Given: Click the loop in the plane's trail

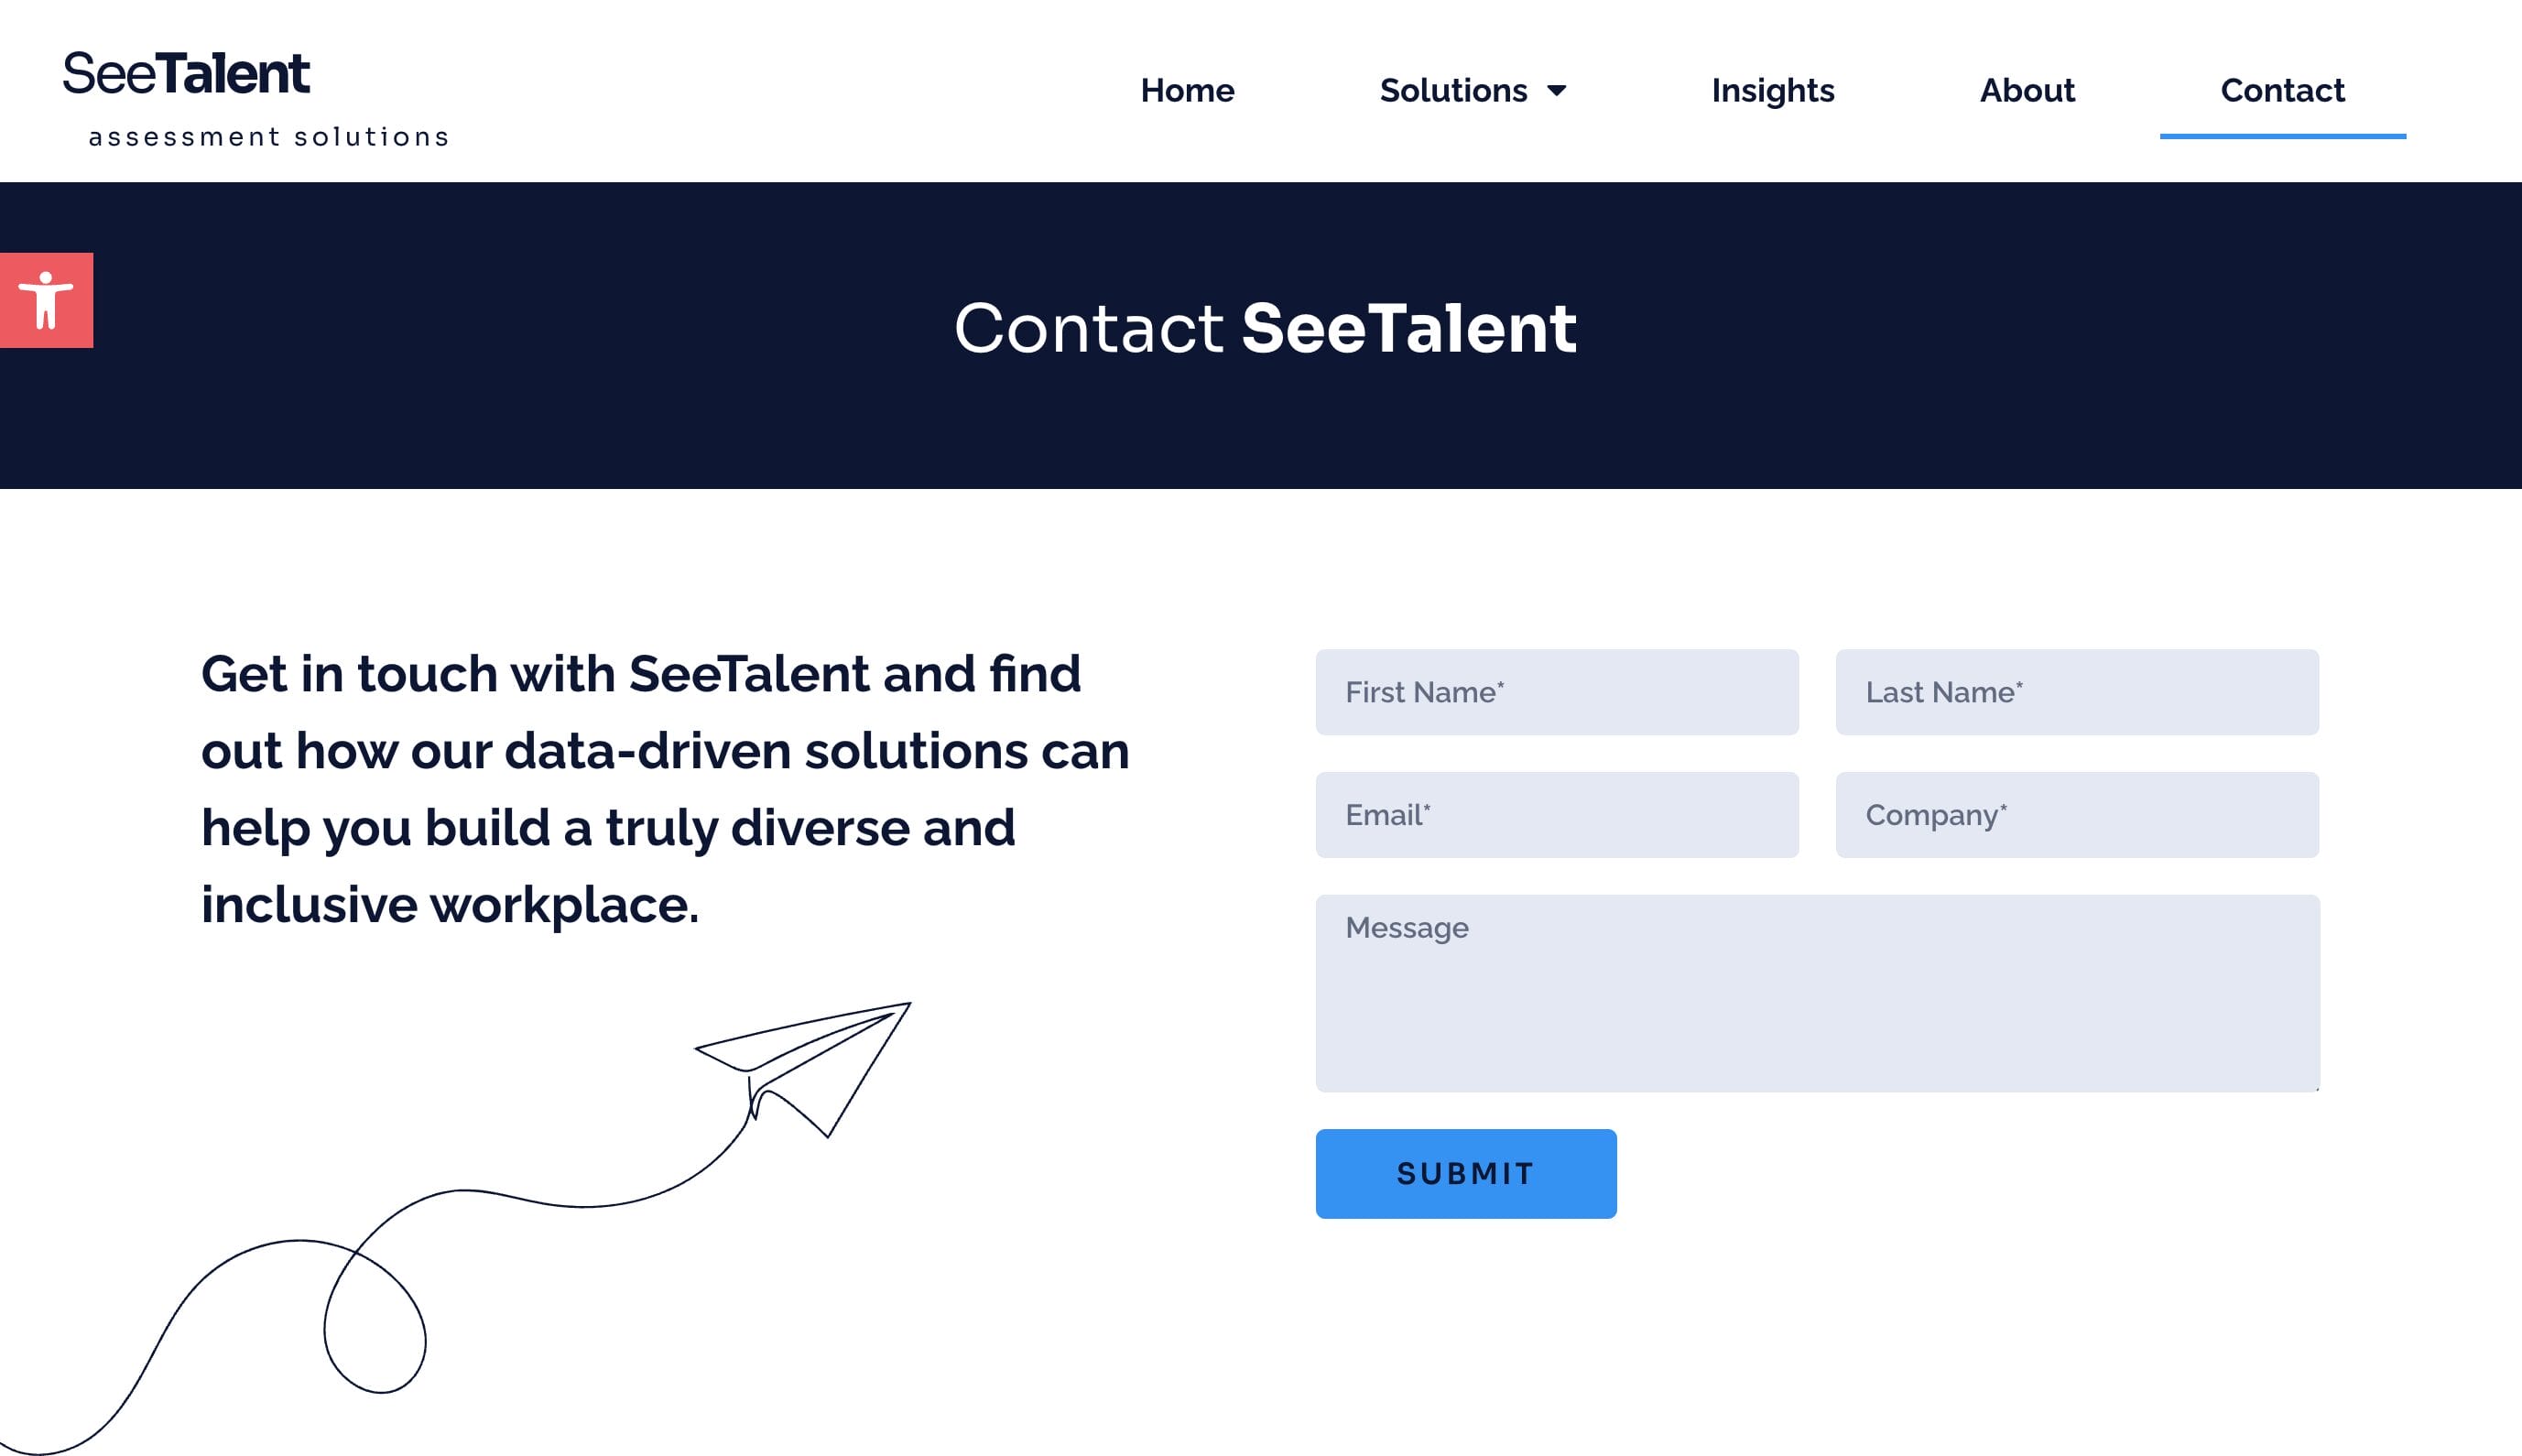Looking at the screenshot, I should [x=375, y=1318].
